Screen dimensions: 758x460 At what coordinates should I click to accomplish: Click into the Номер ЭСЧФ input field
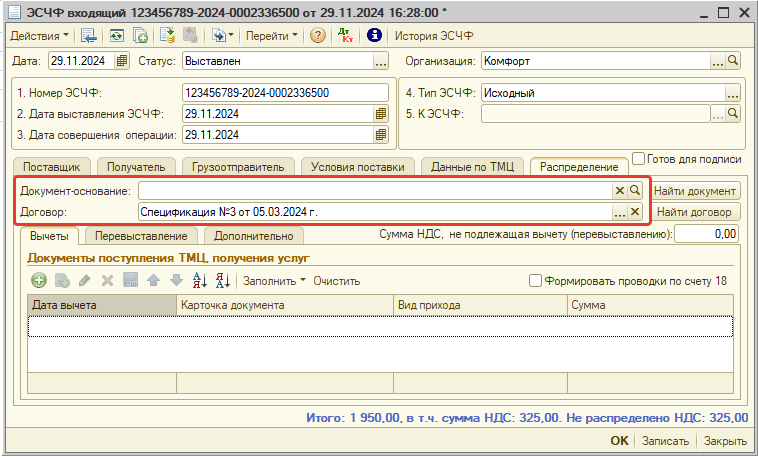285,93
